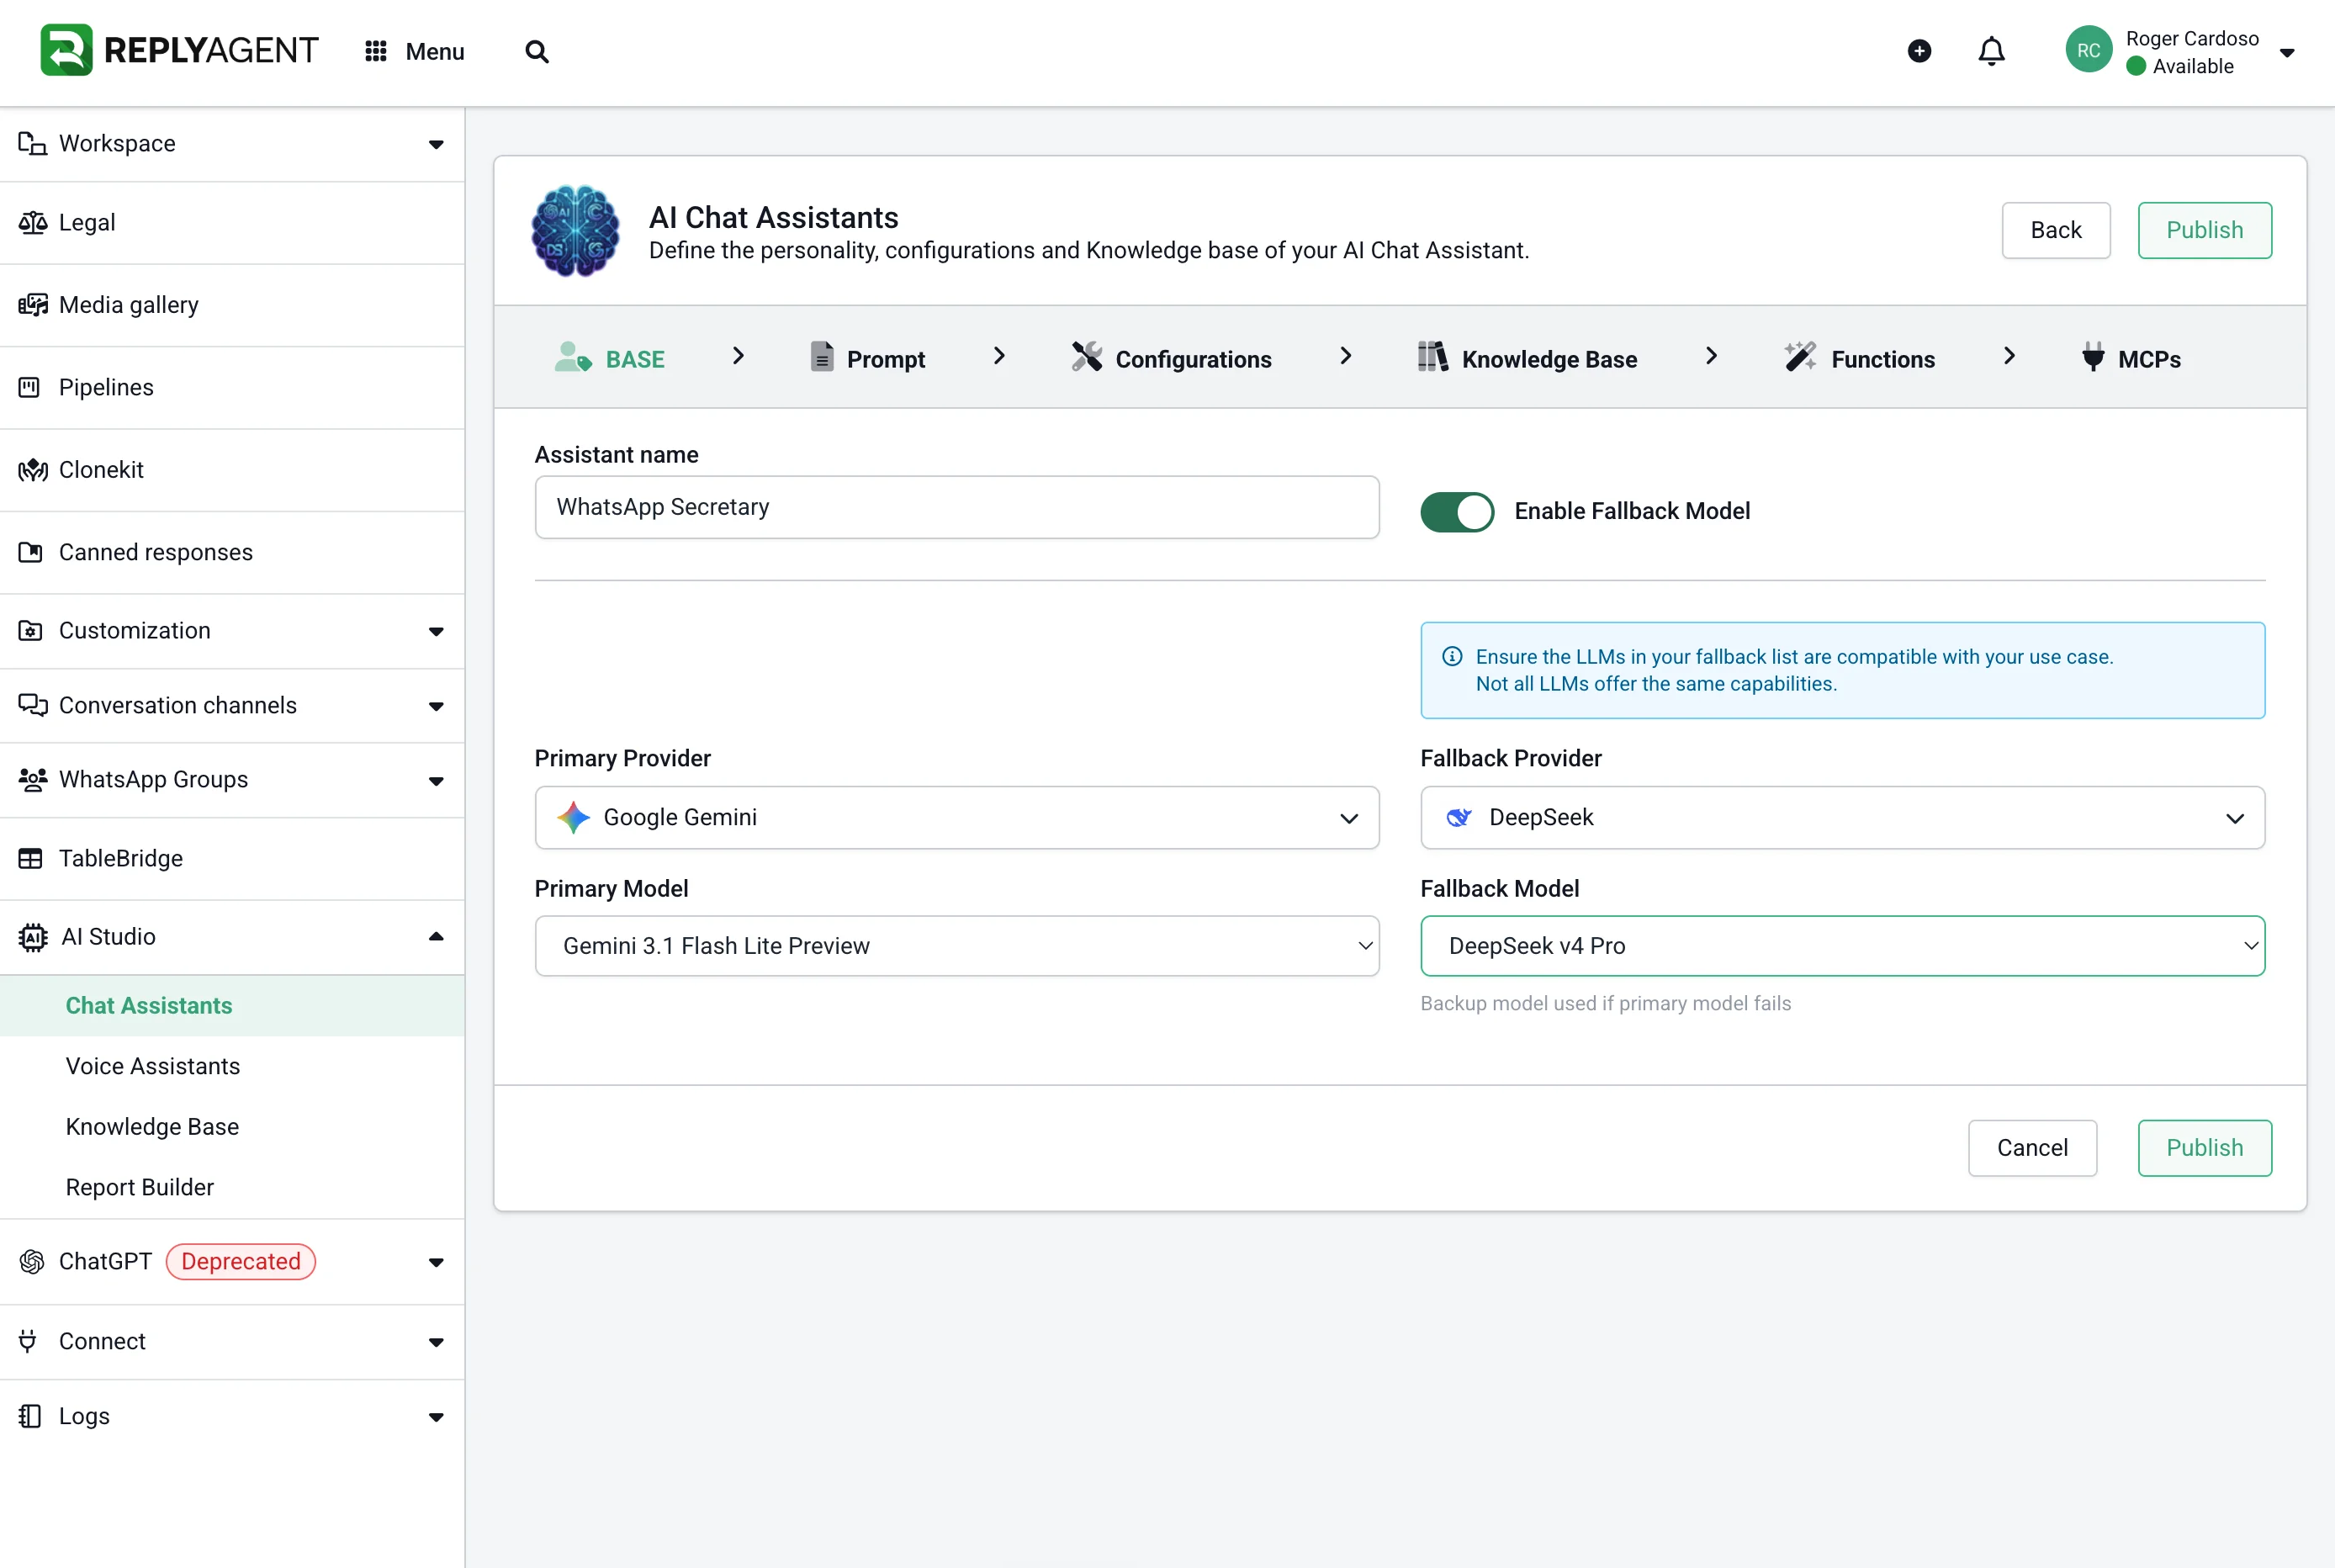The image size is (2335, 1568).
Task: Open notifications bell
Action: coord(1991,51)
